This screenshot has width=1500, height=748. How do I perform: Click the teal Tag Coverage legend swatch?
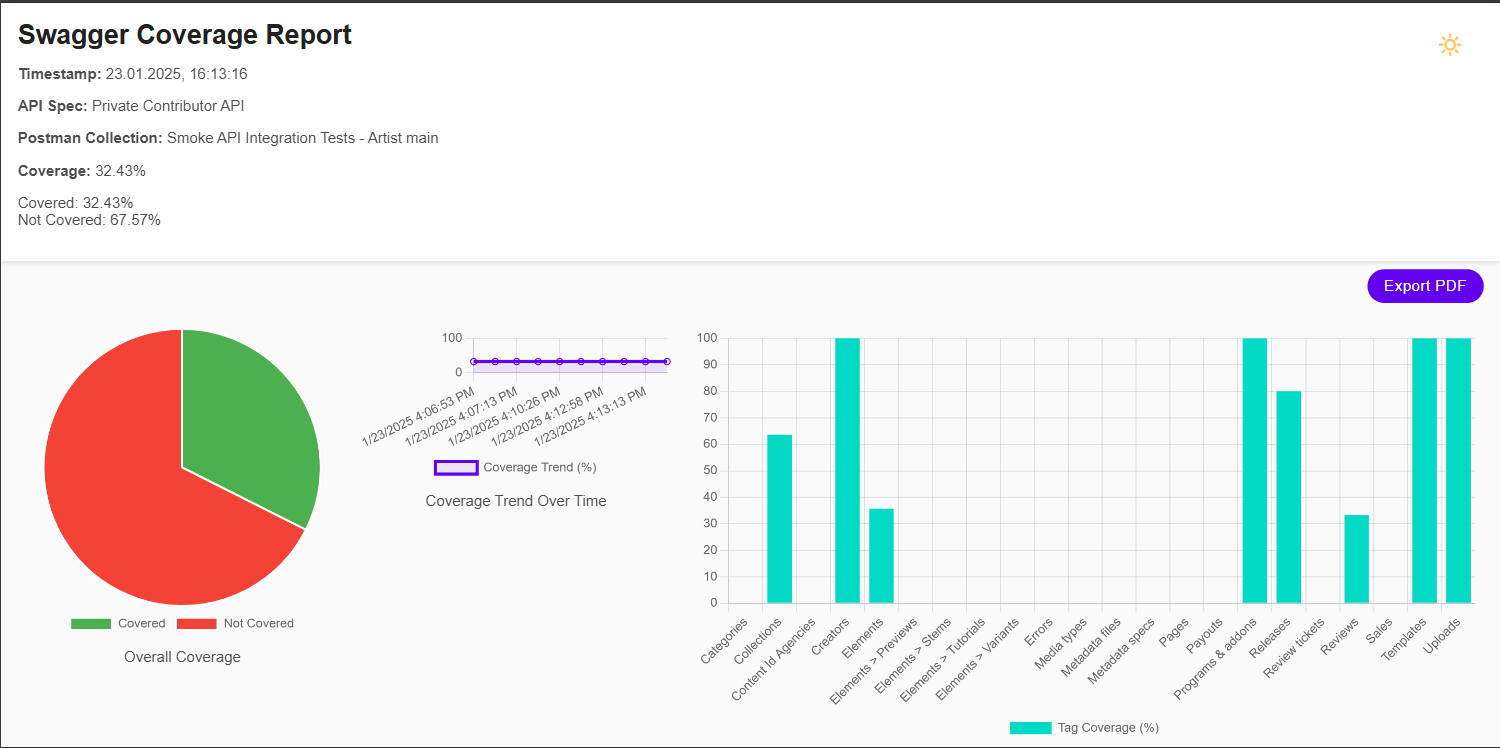tap(1030, 727)
